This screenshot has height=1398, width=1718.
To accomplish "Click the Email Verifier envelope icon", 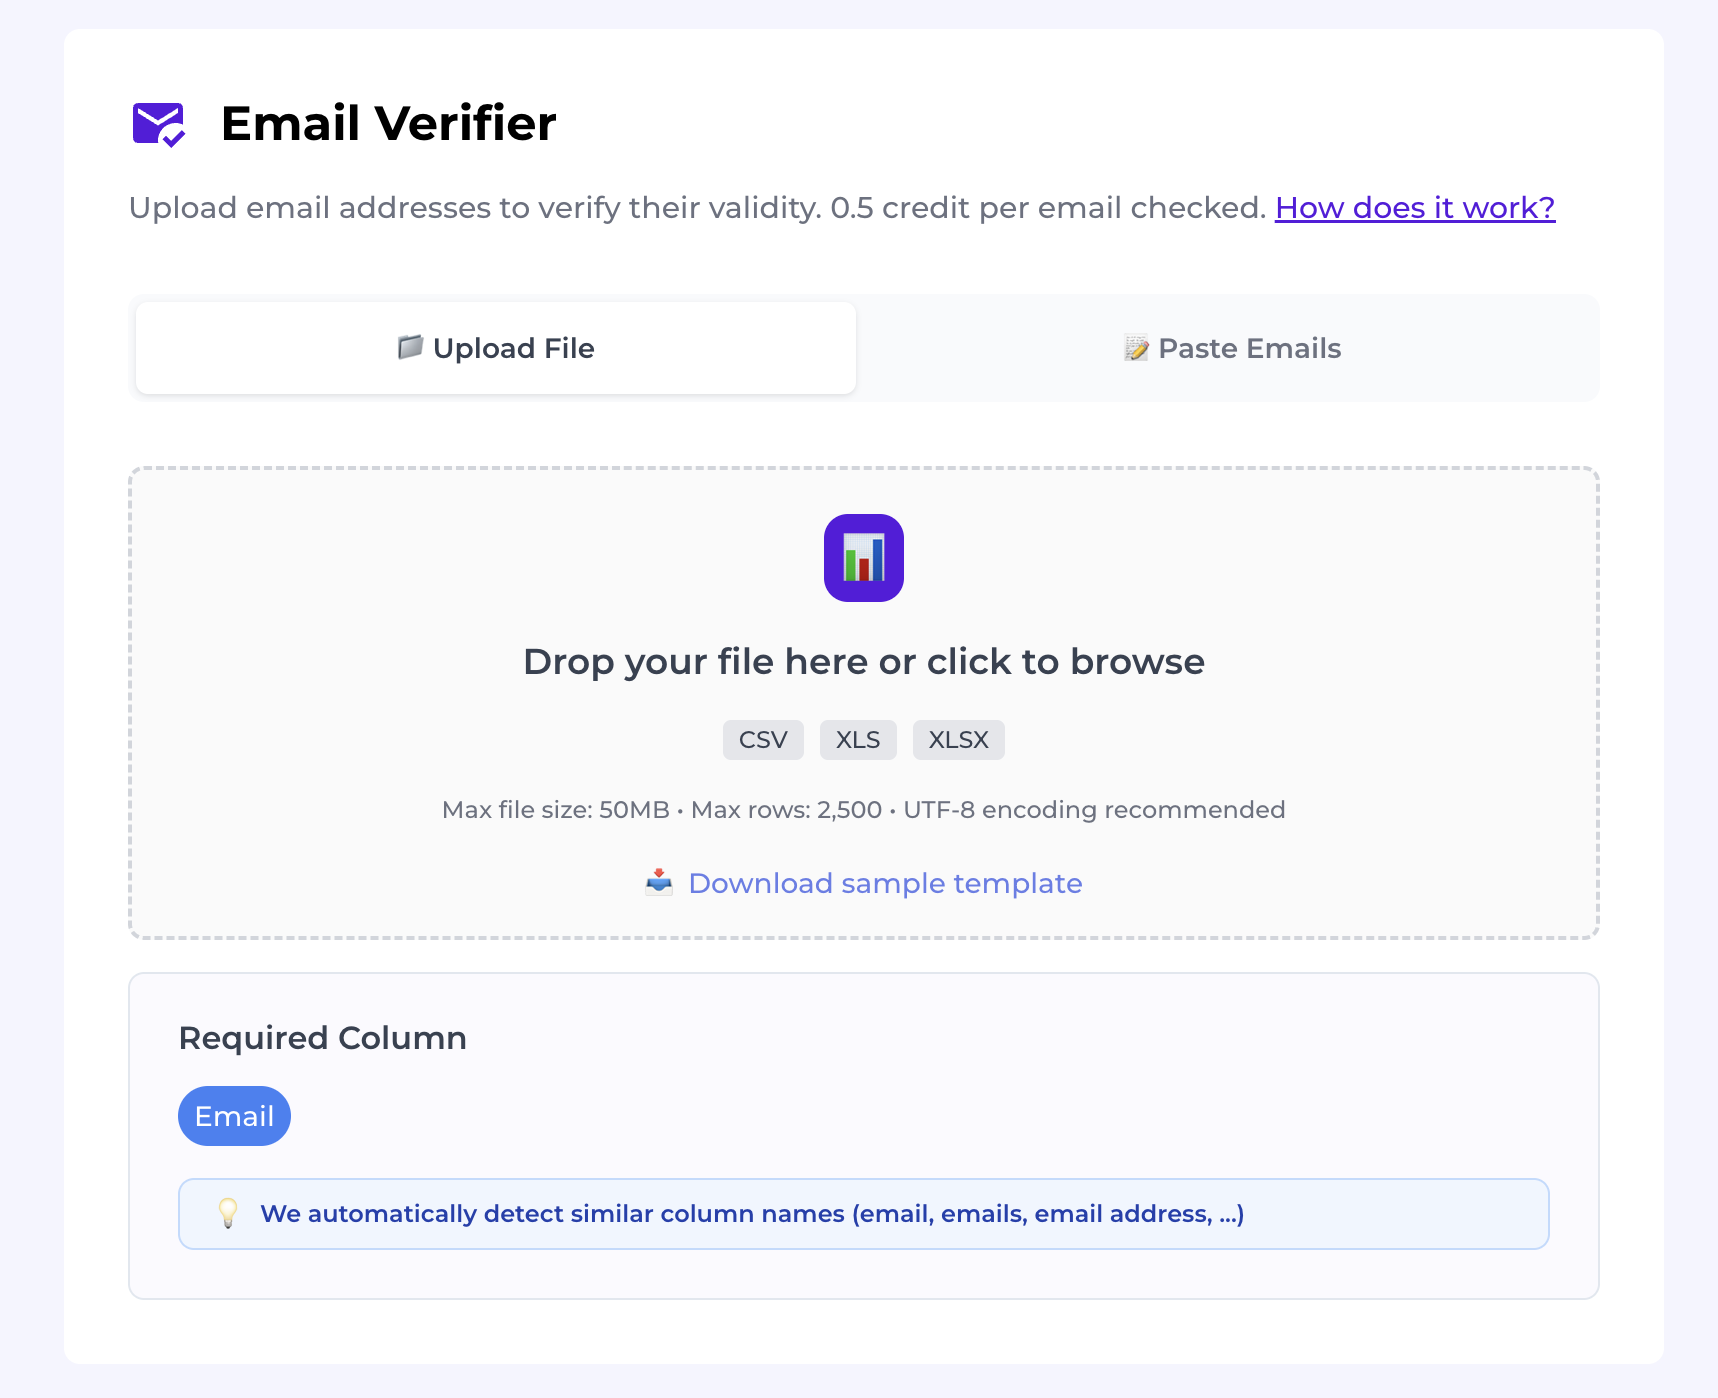I will (x=160, y=124).
